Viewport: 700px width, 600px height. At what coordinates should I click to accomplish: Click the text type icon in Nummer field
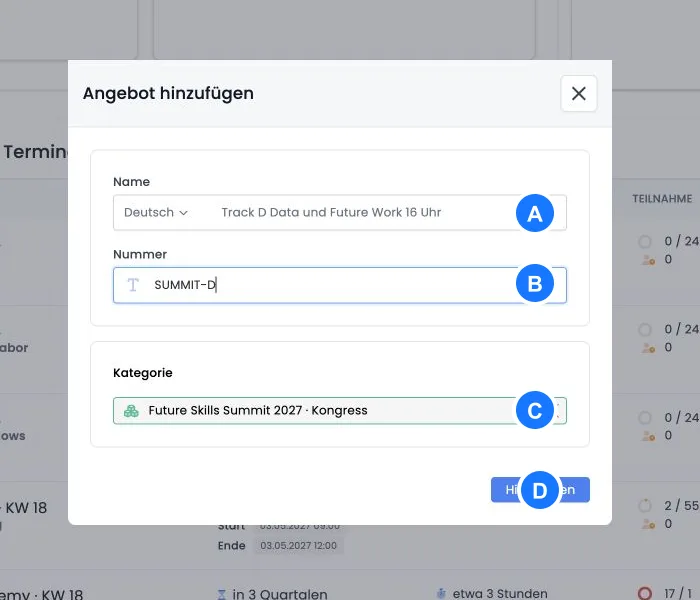click(133, 285)
